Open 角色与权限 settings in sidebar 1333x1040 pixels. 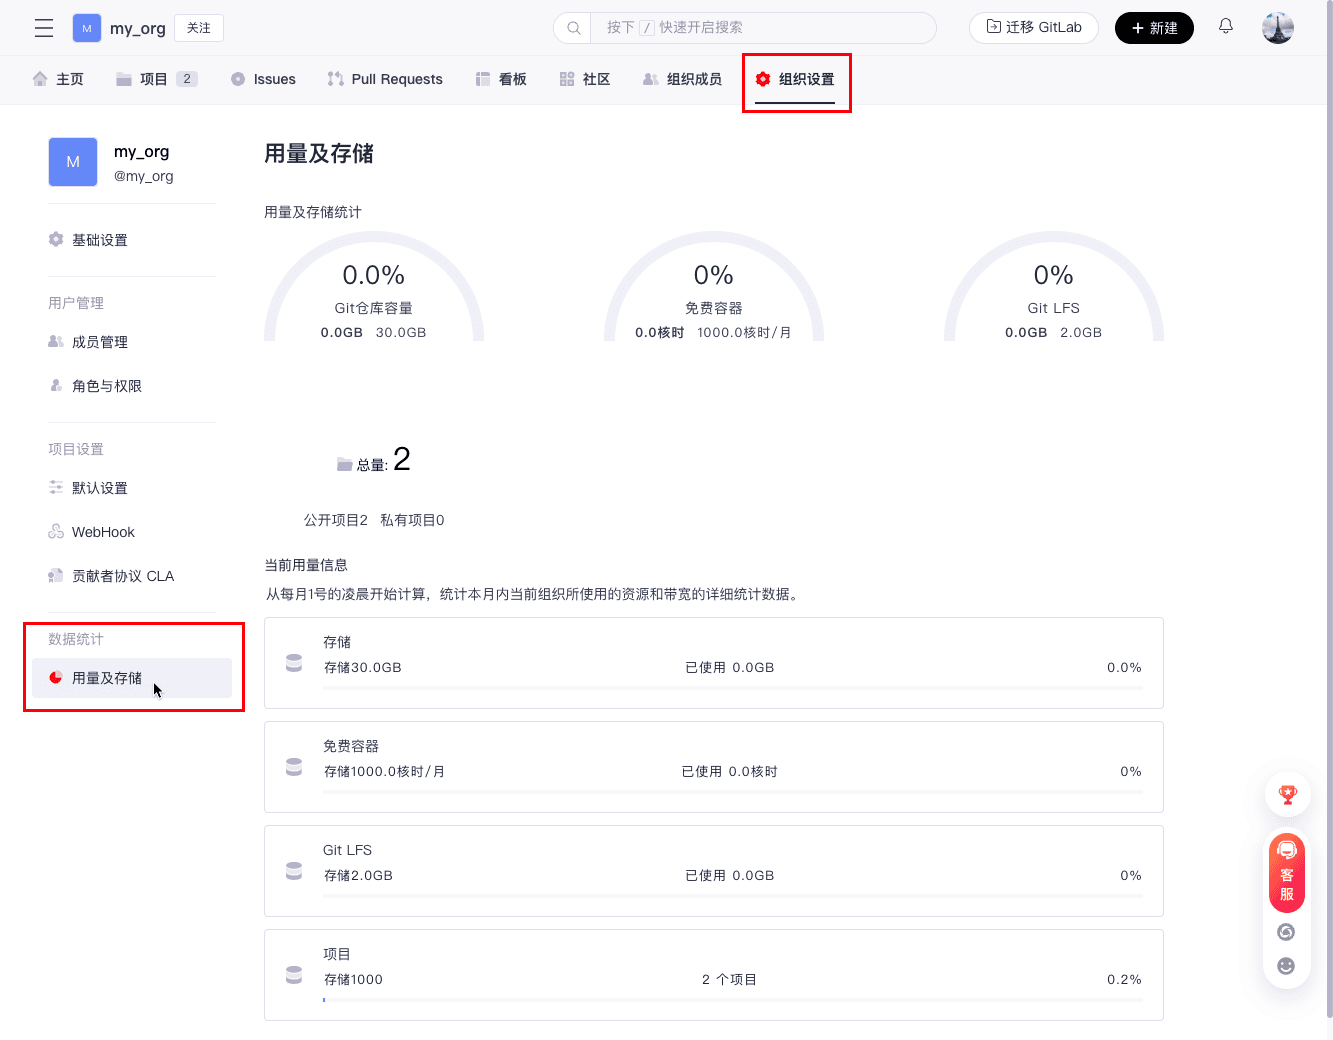106,386
